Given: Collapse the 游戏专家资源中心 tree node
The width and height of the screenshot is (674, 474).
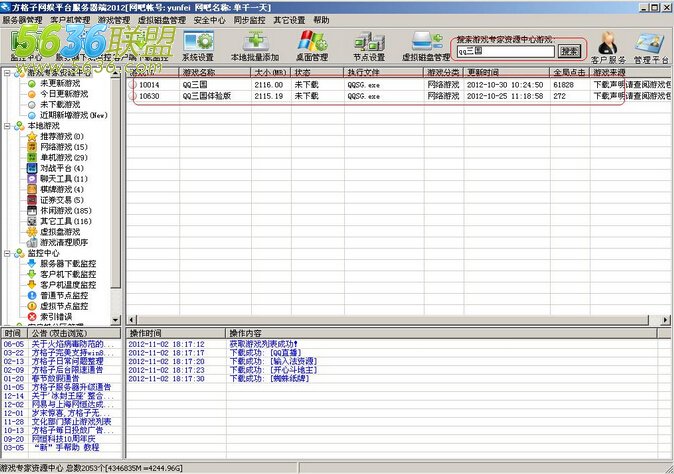Looking at the screenshot, I should click(7, 73).
